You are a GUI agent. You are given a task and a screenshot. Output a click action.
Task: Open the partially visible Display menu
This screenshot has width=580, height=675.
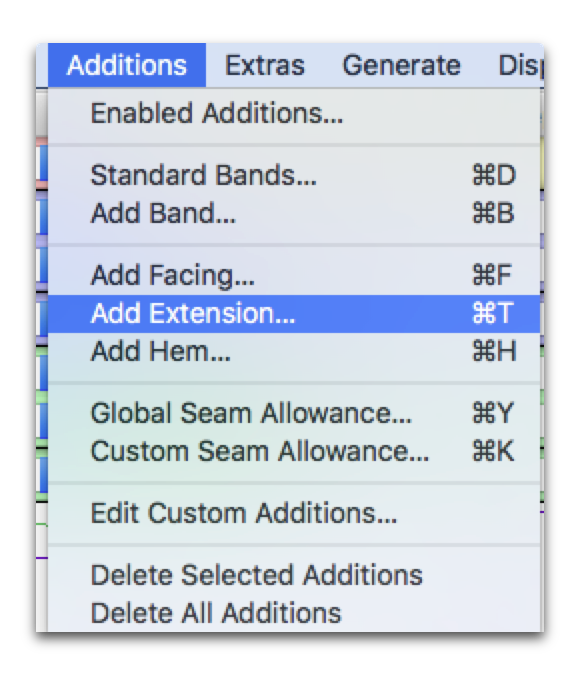[520, 65]
